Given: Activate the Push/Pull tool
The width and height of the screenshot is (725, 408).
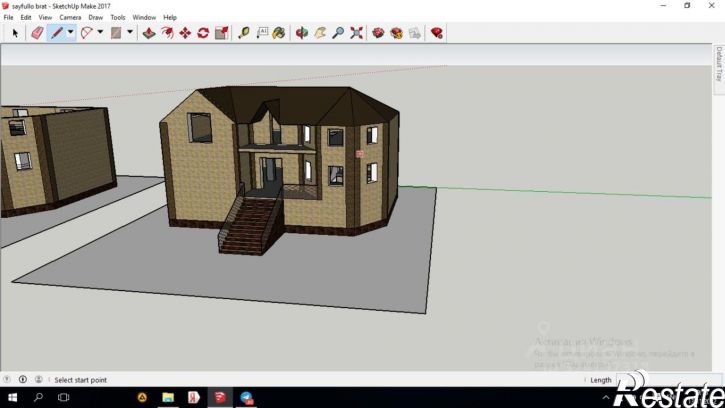Looking at the screenshot, I should pos(148,33).
